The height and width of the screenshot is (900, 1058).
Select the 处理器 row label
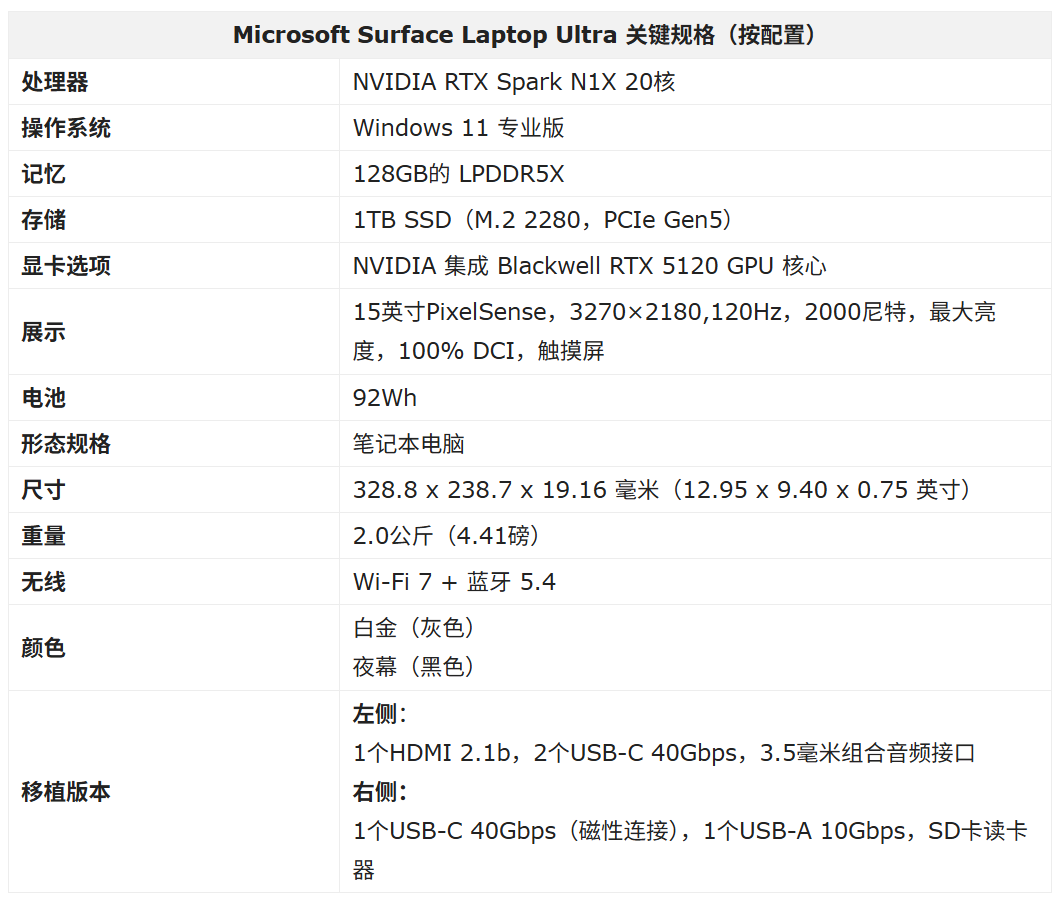55,82
